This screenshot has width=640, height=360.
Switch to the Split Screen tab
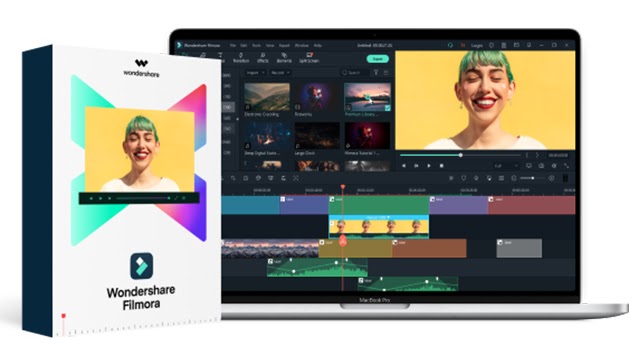(x=309, y=58)
